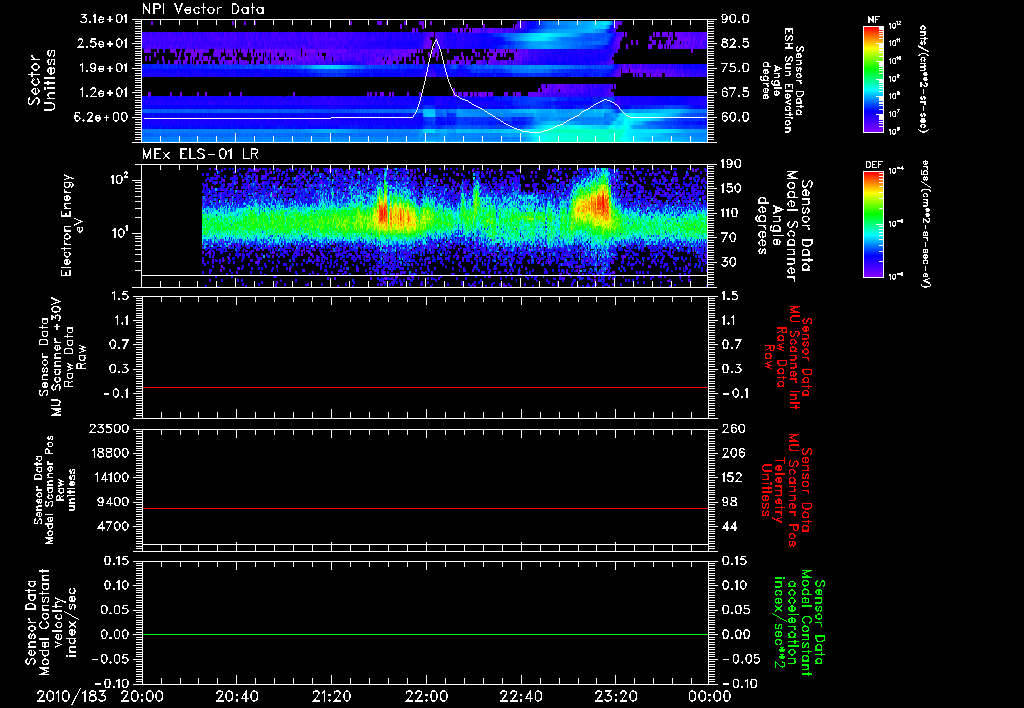Click the '22:00' time axis tick label

tap(426, 696)
